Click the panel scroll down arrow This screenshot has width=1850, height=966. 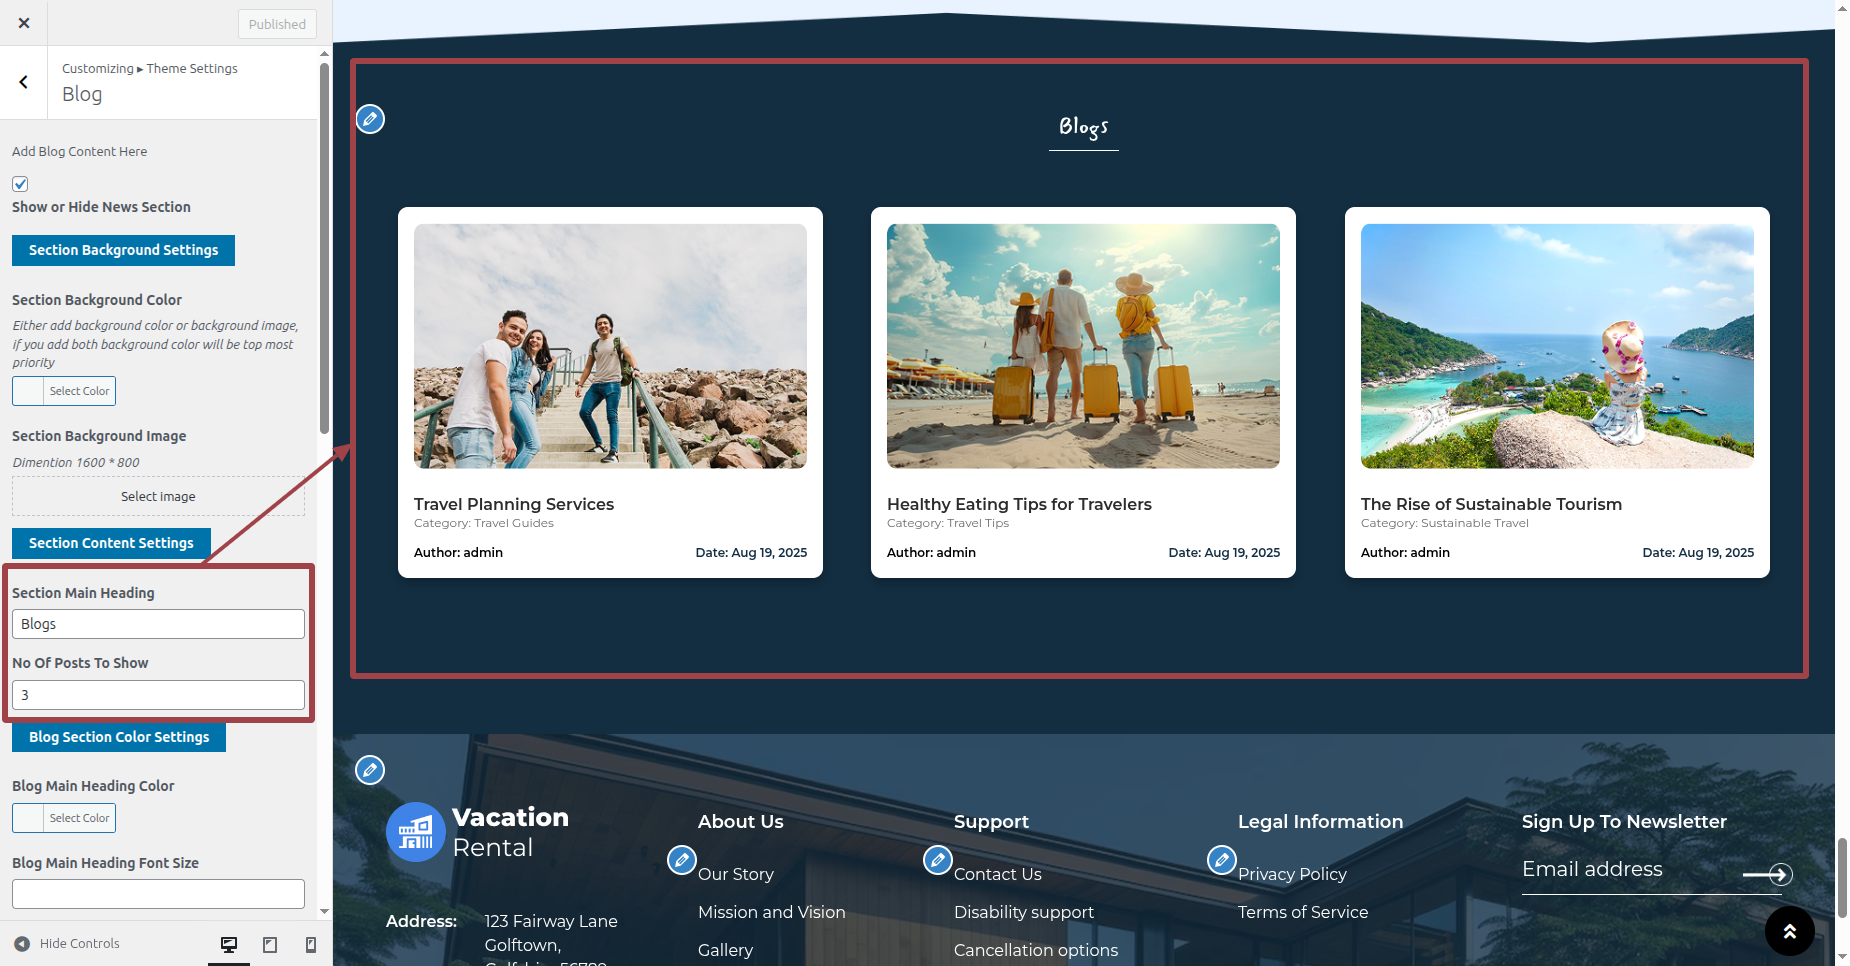point(324,912)
